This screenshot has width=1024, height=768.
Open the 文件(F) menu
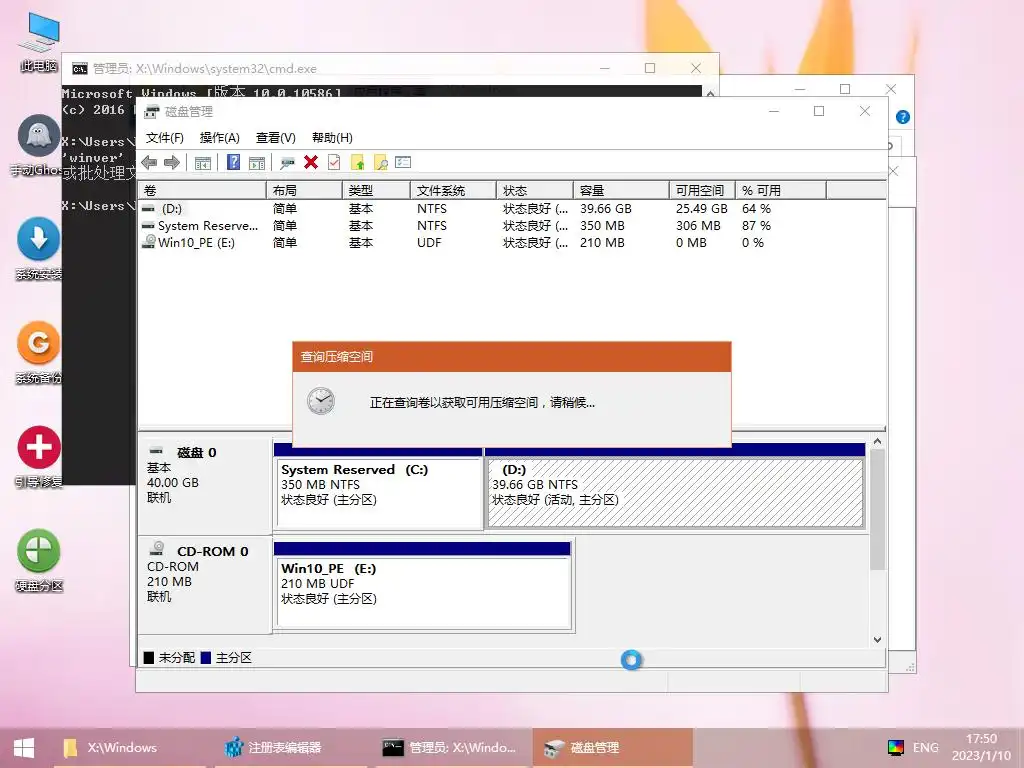[x=165, y=138]
